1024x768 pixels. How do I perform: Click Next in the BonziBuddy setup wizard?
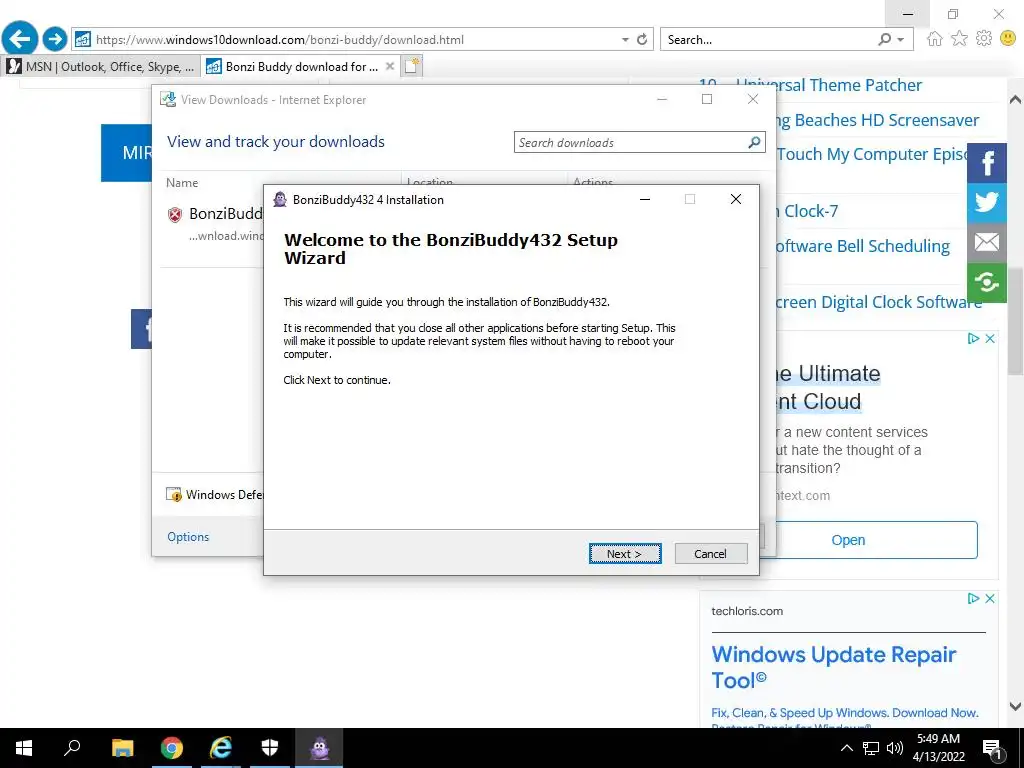625,554
